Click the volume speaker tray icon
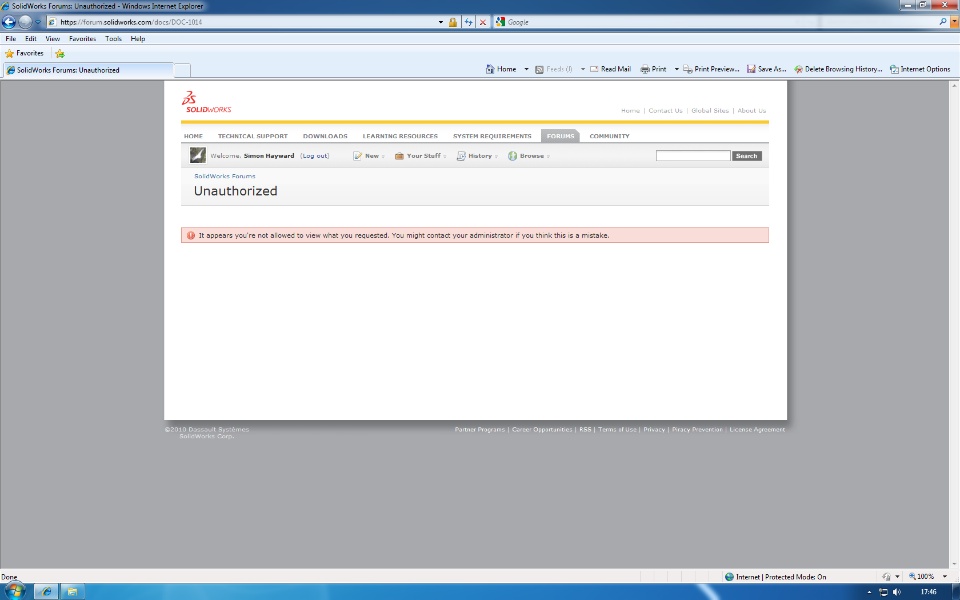Image resolution: width=960 pixels, height=600 pixels. pos(897,592)
